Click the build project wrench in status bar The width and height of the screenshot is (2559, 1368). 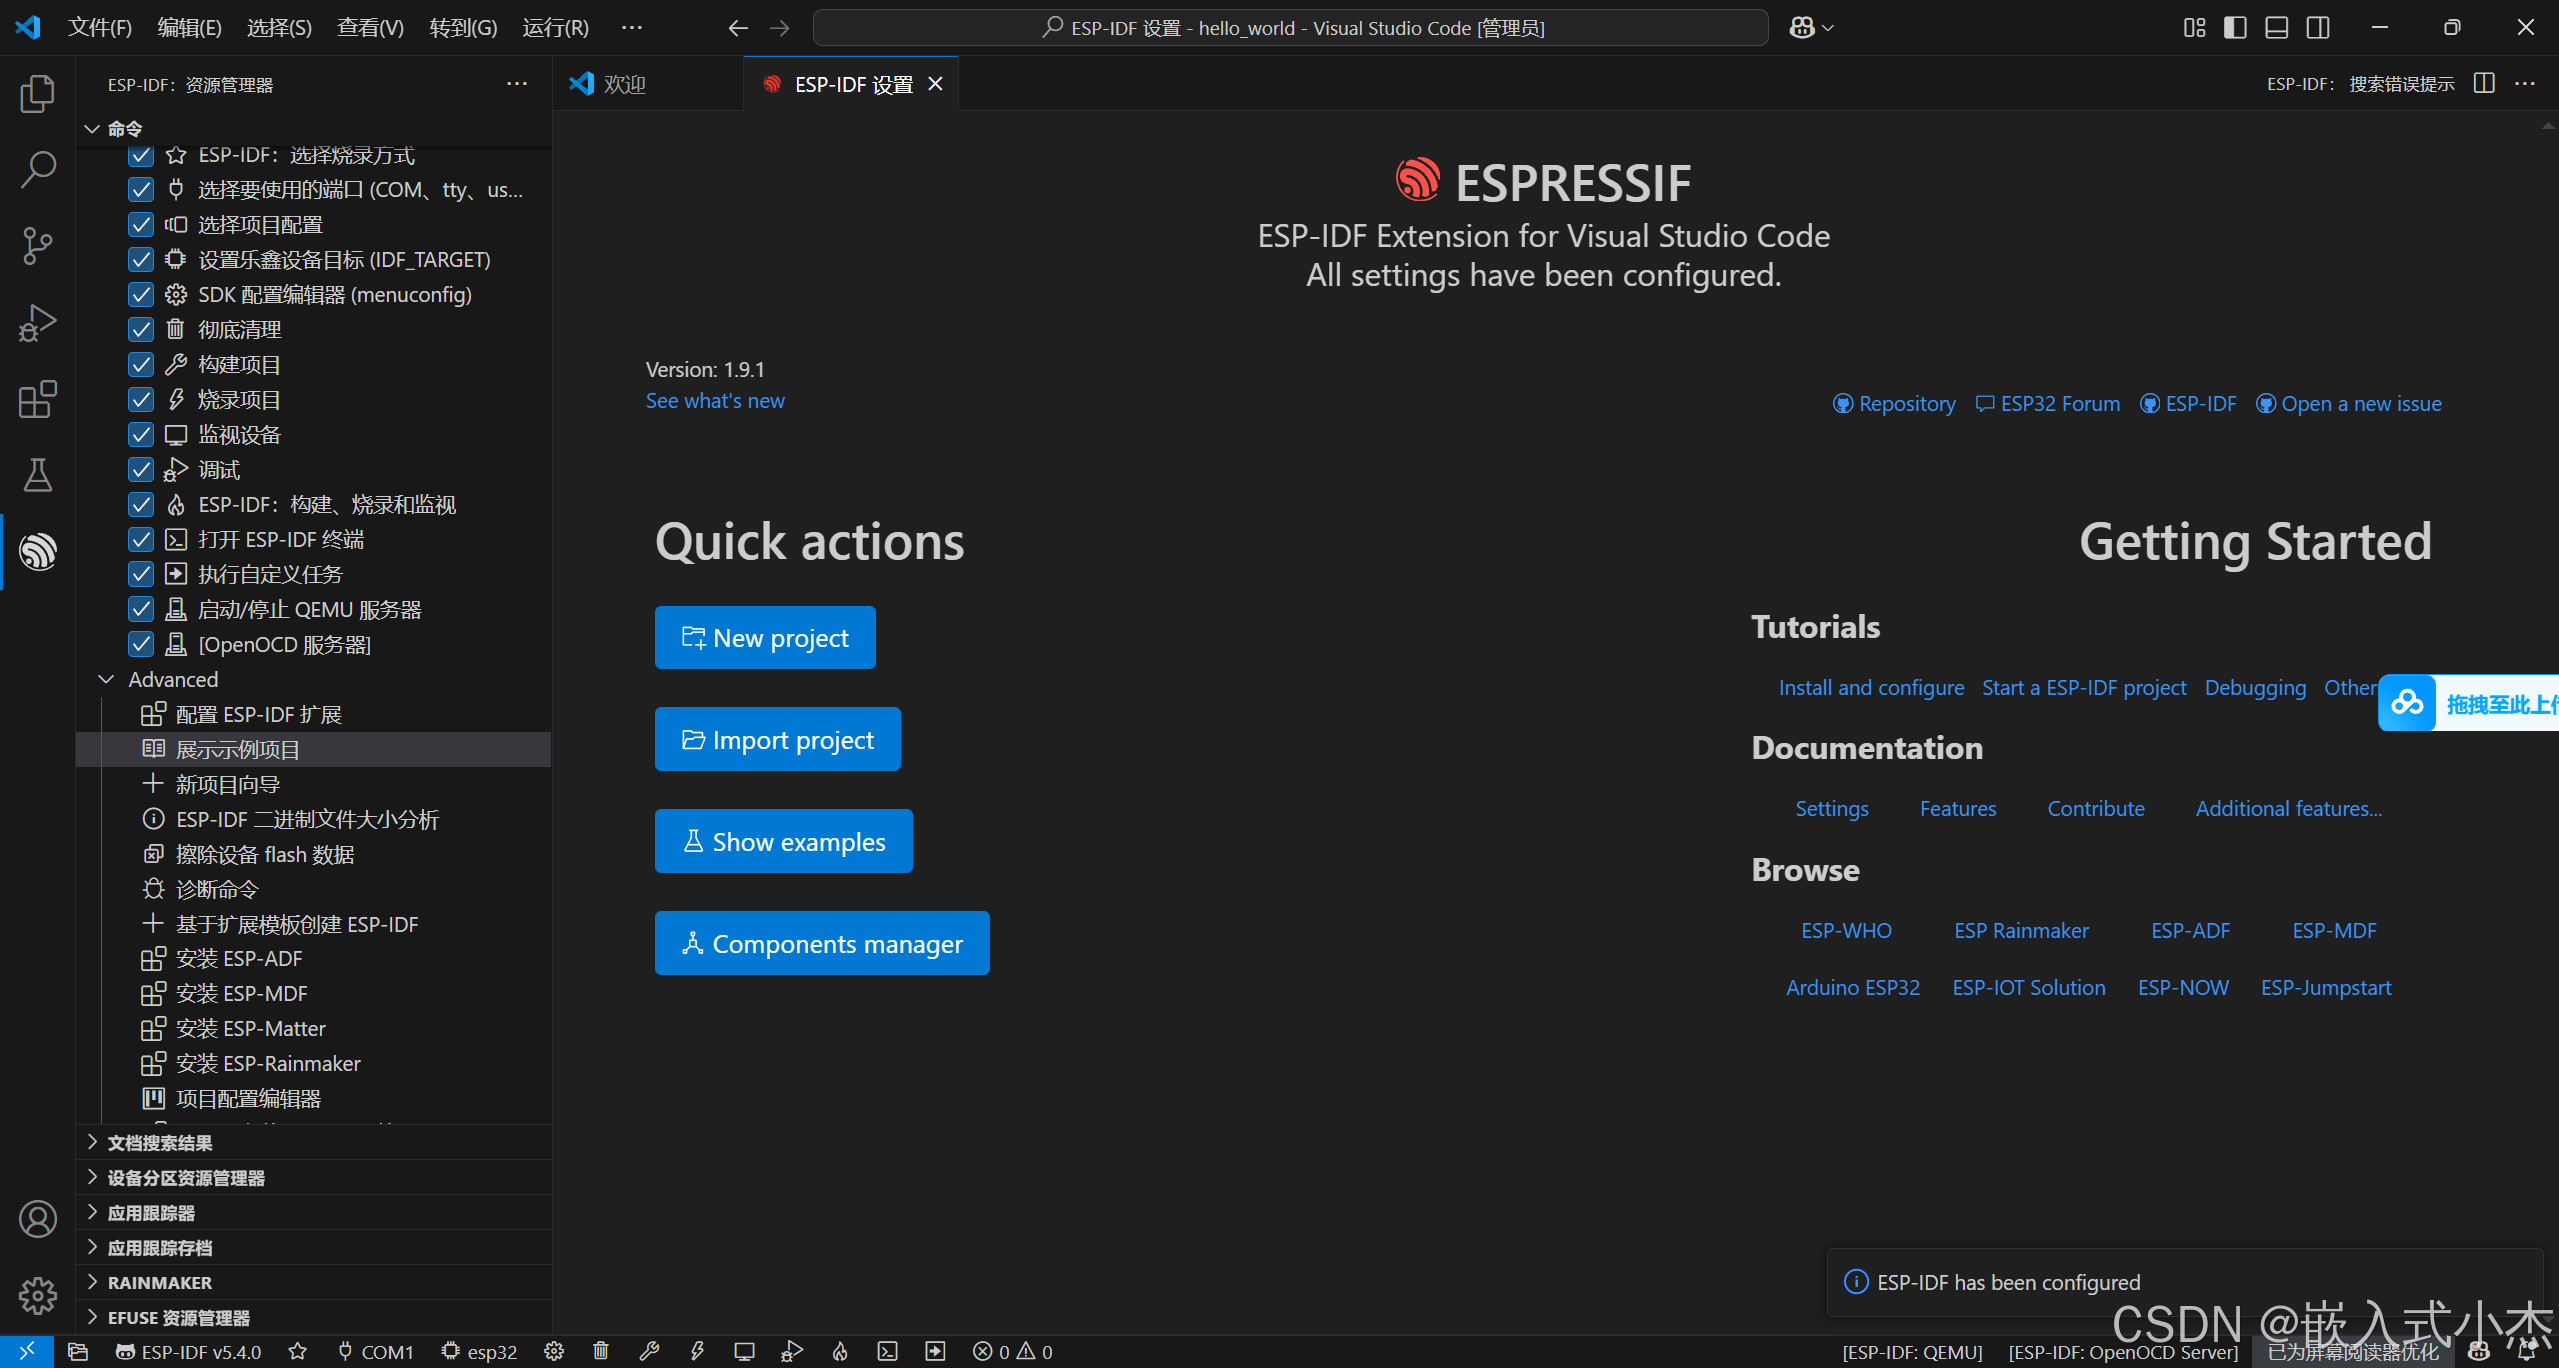[649, 1351]
